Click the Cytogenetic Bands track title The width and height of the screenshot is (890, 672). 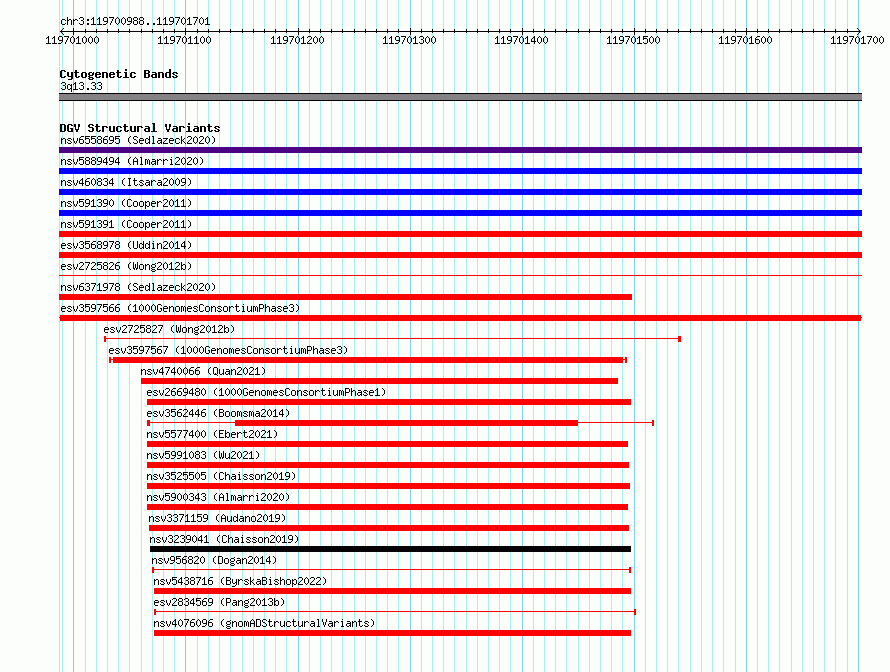[119, 74]
